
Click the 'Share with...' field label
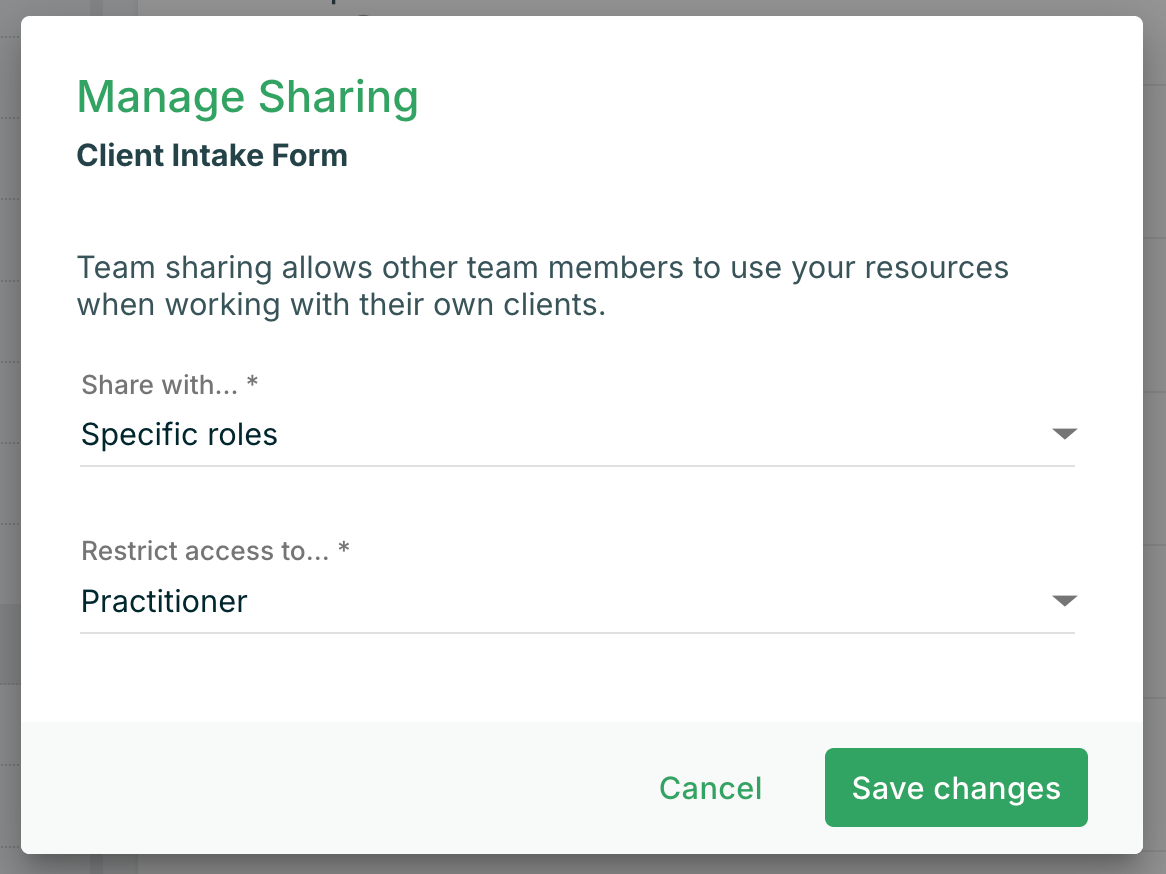[x=160, y=385]
